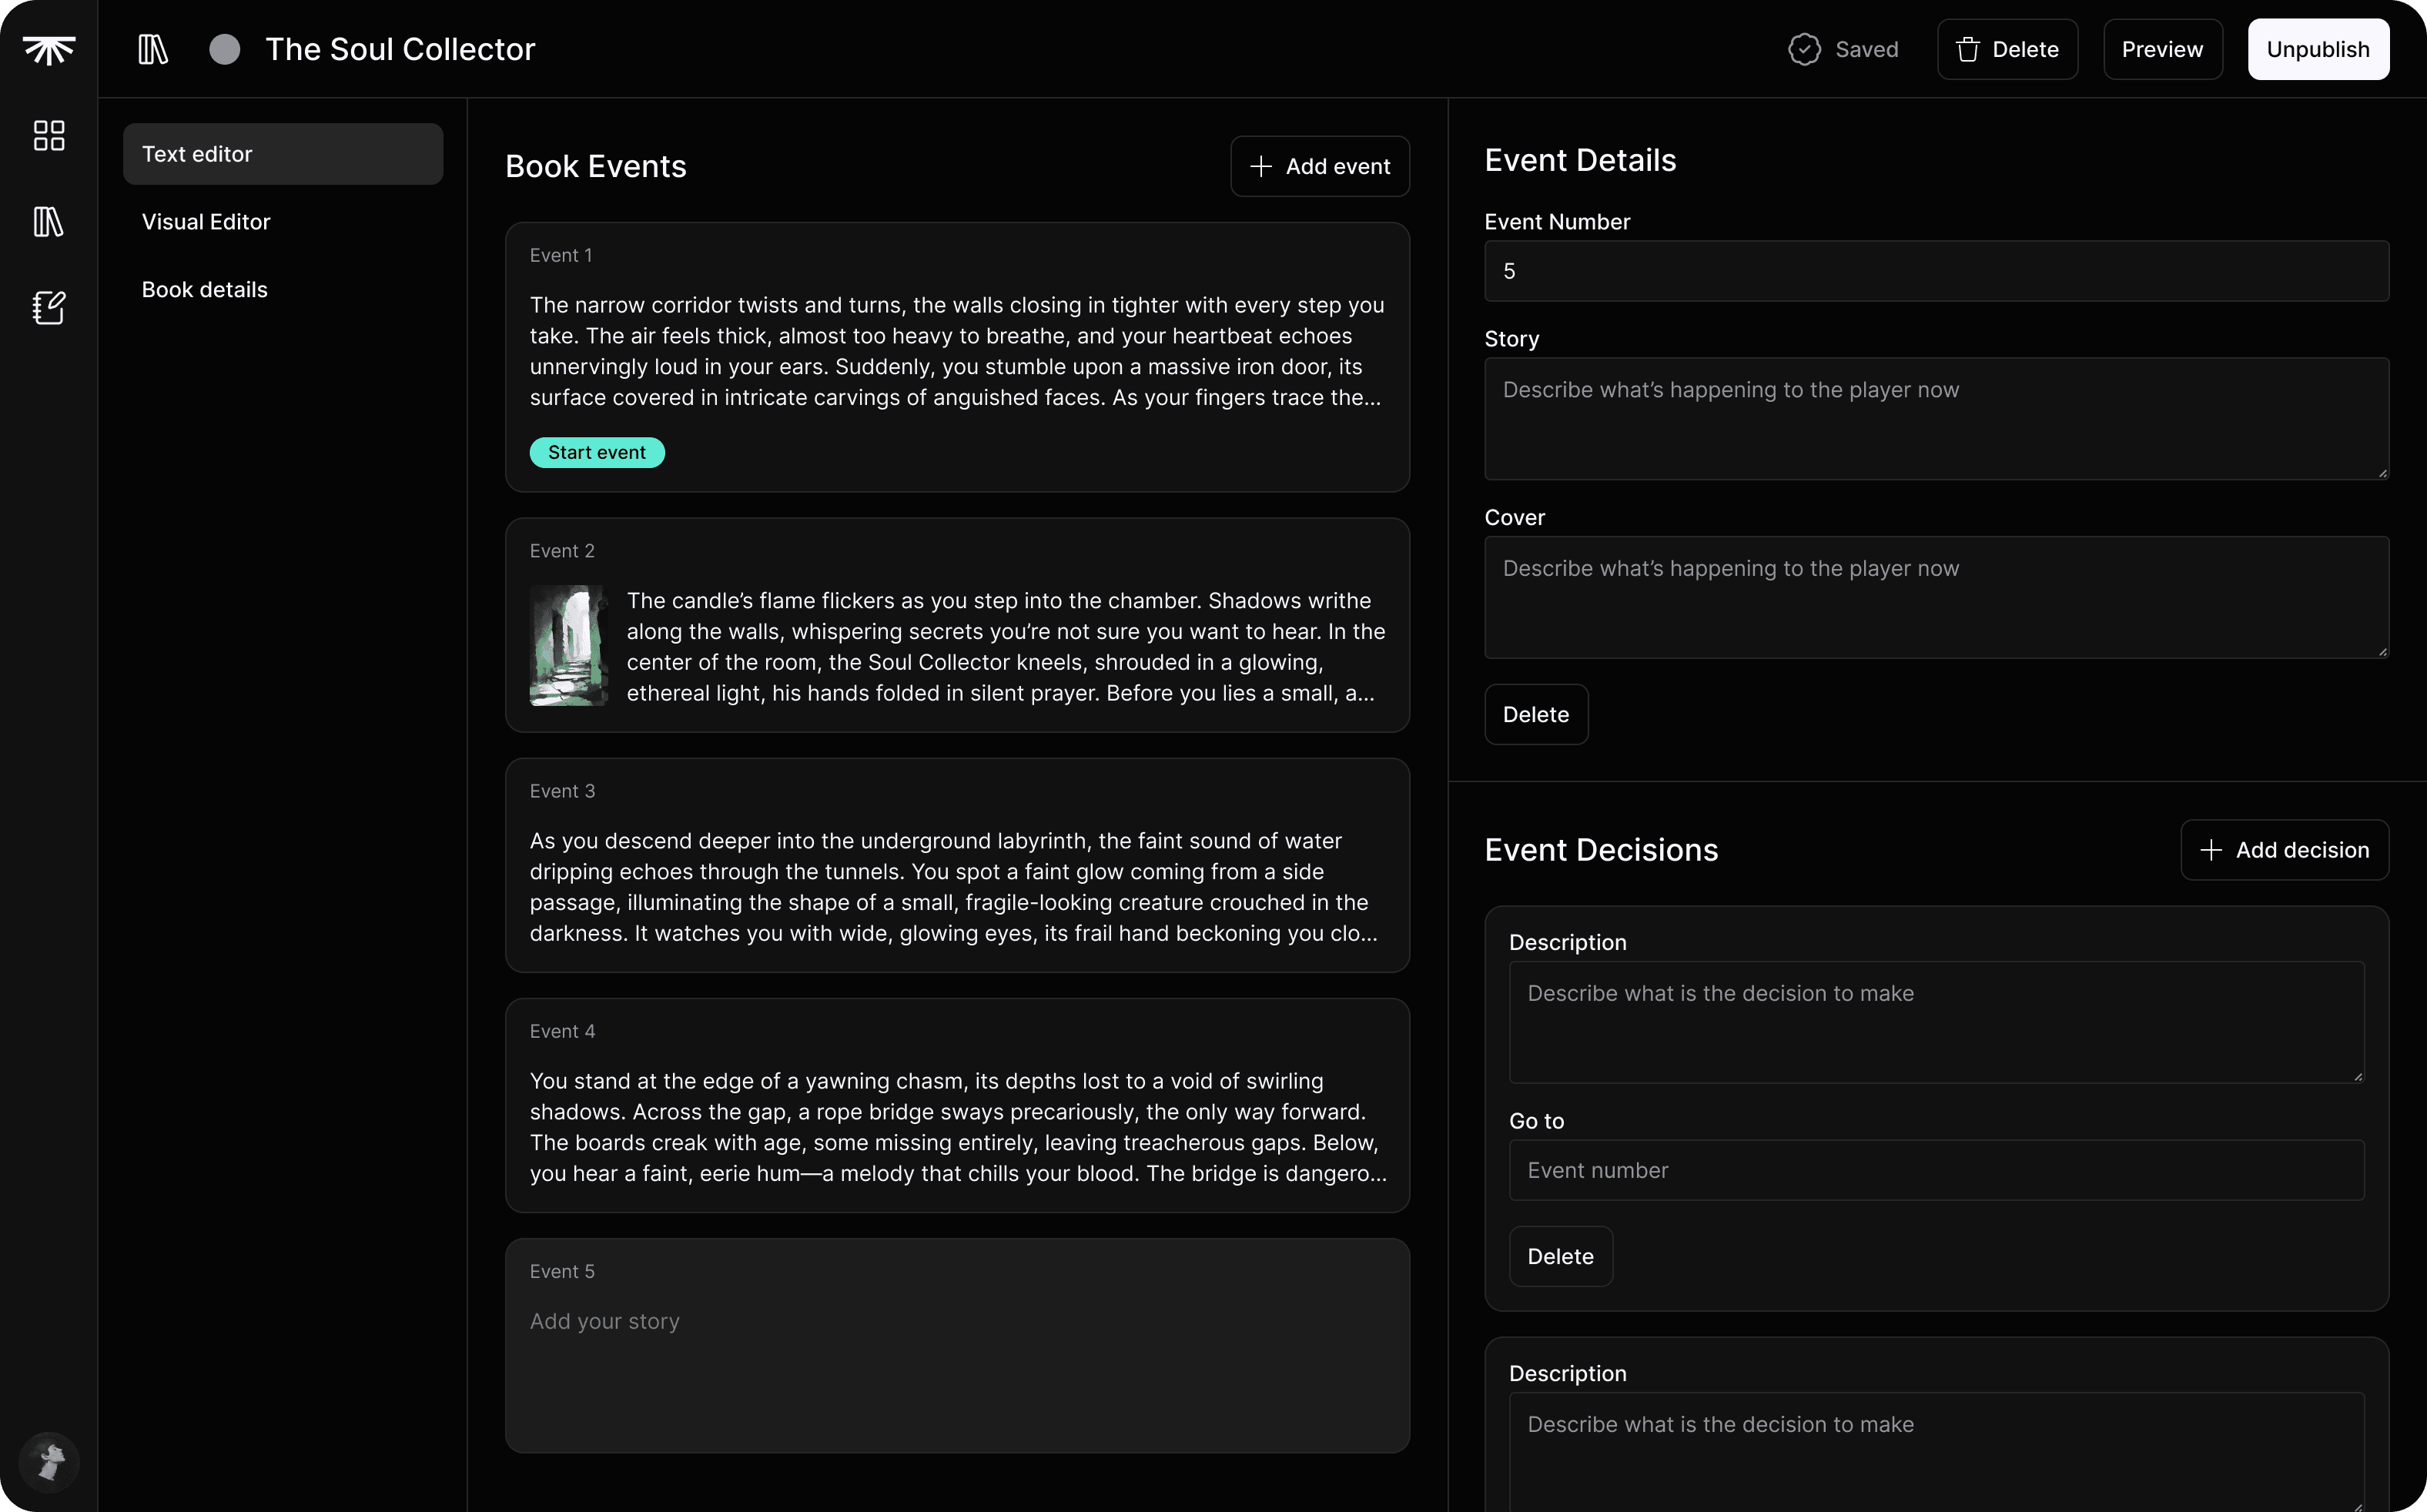Open the dashboard grid icon in sidebar
2427x1512 pixels.
click(x=49, y=135)
